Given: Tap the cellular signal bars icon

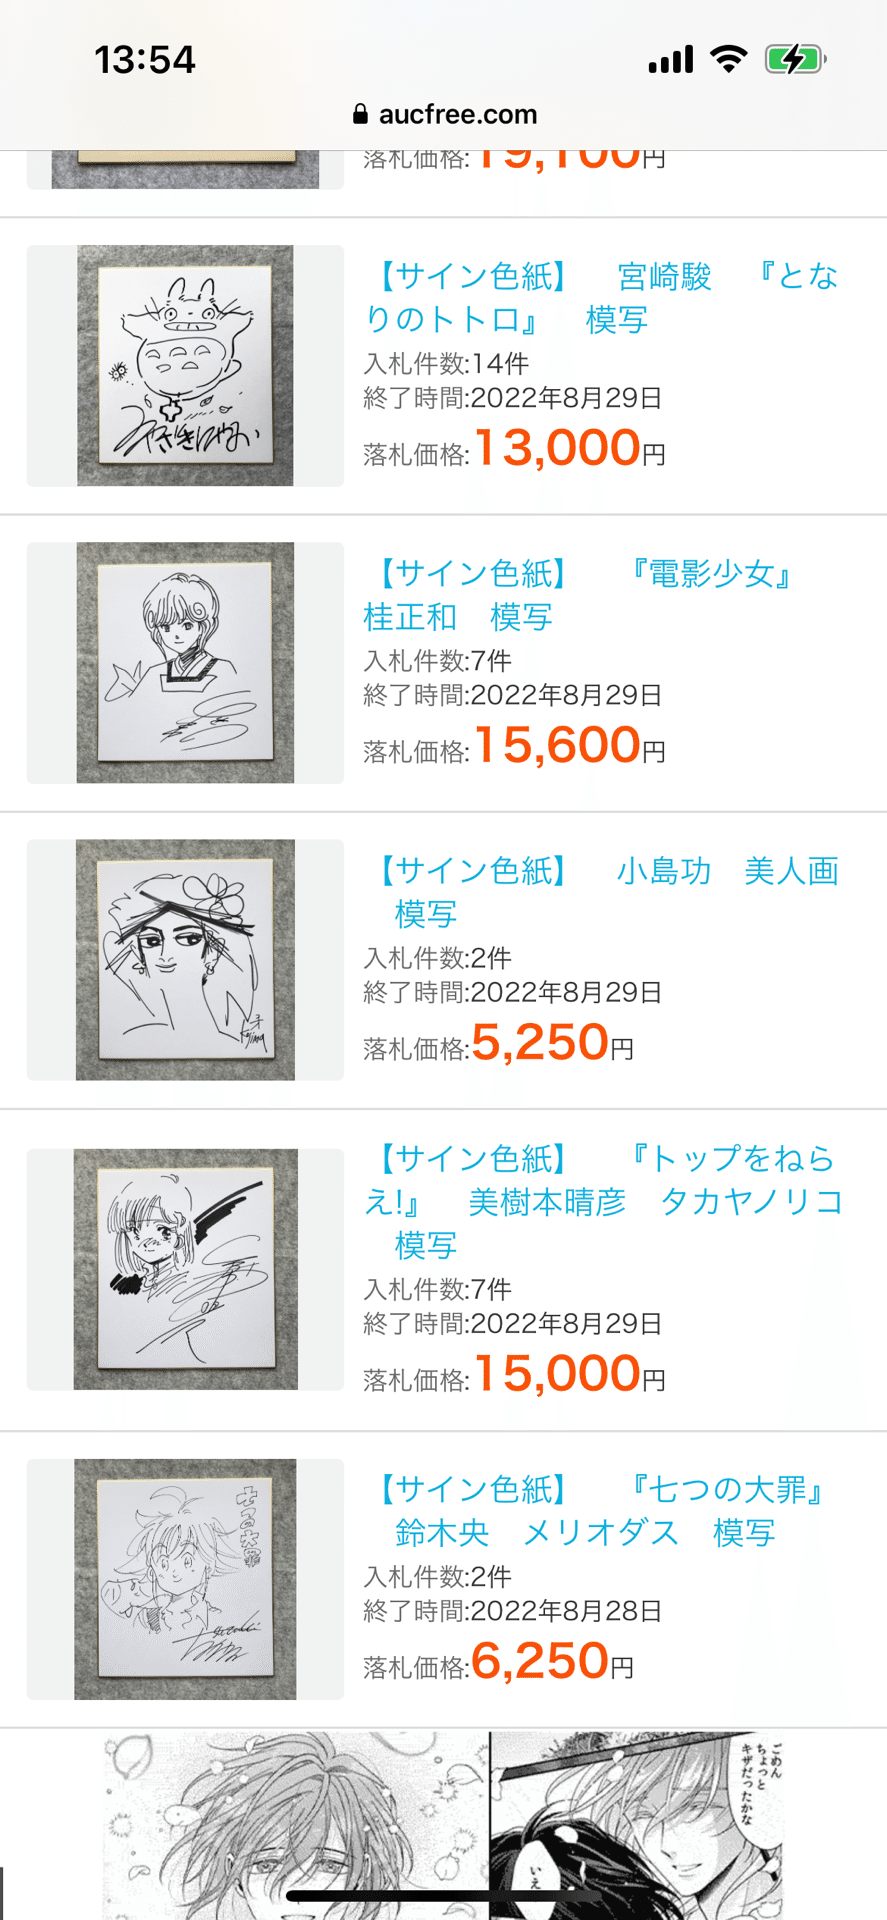Looking at the screenshot, I should [x=670, y=60].
